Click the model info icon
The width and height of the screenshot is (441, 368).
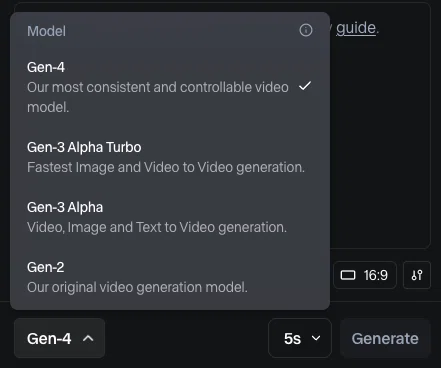306,30
